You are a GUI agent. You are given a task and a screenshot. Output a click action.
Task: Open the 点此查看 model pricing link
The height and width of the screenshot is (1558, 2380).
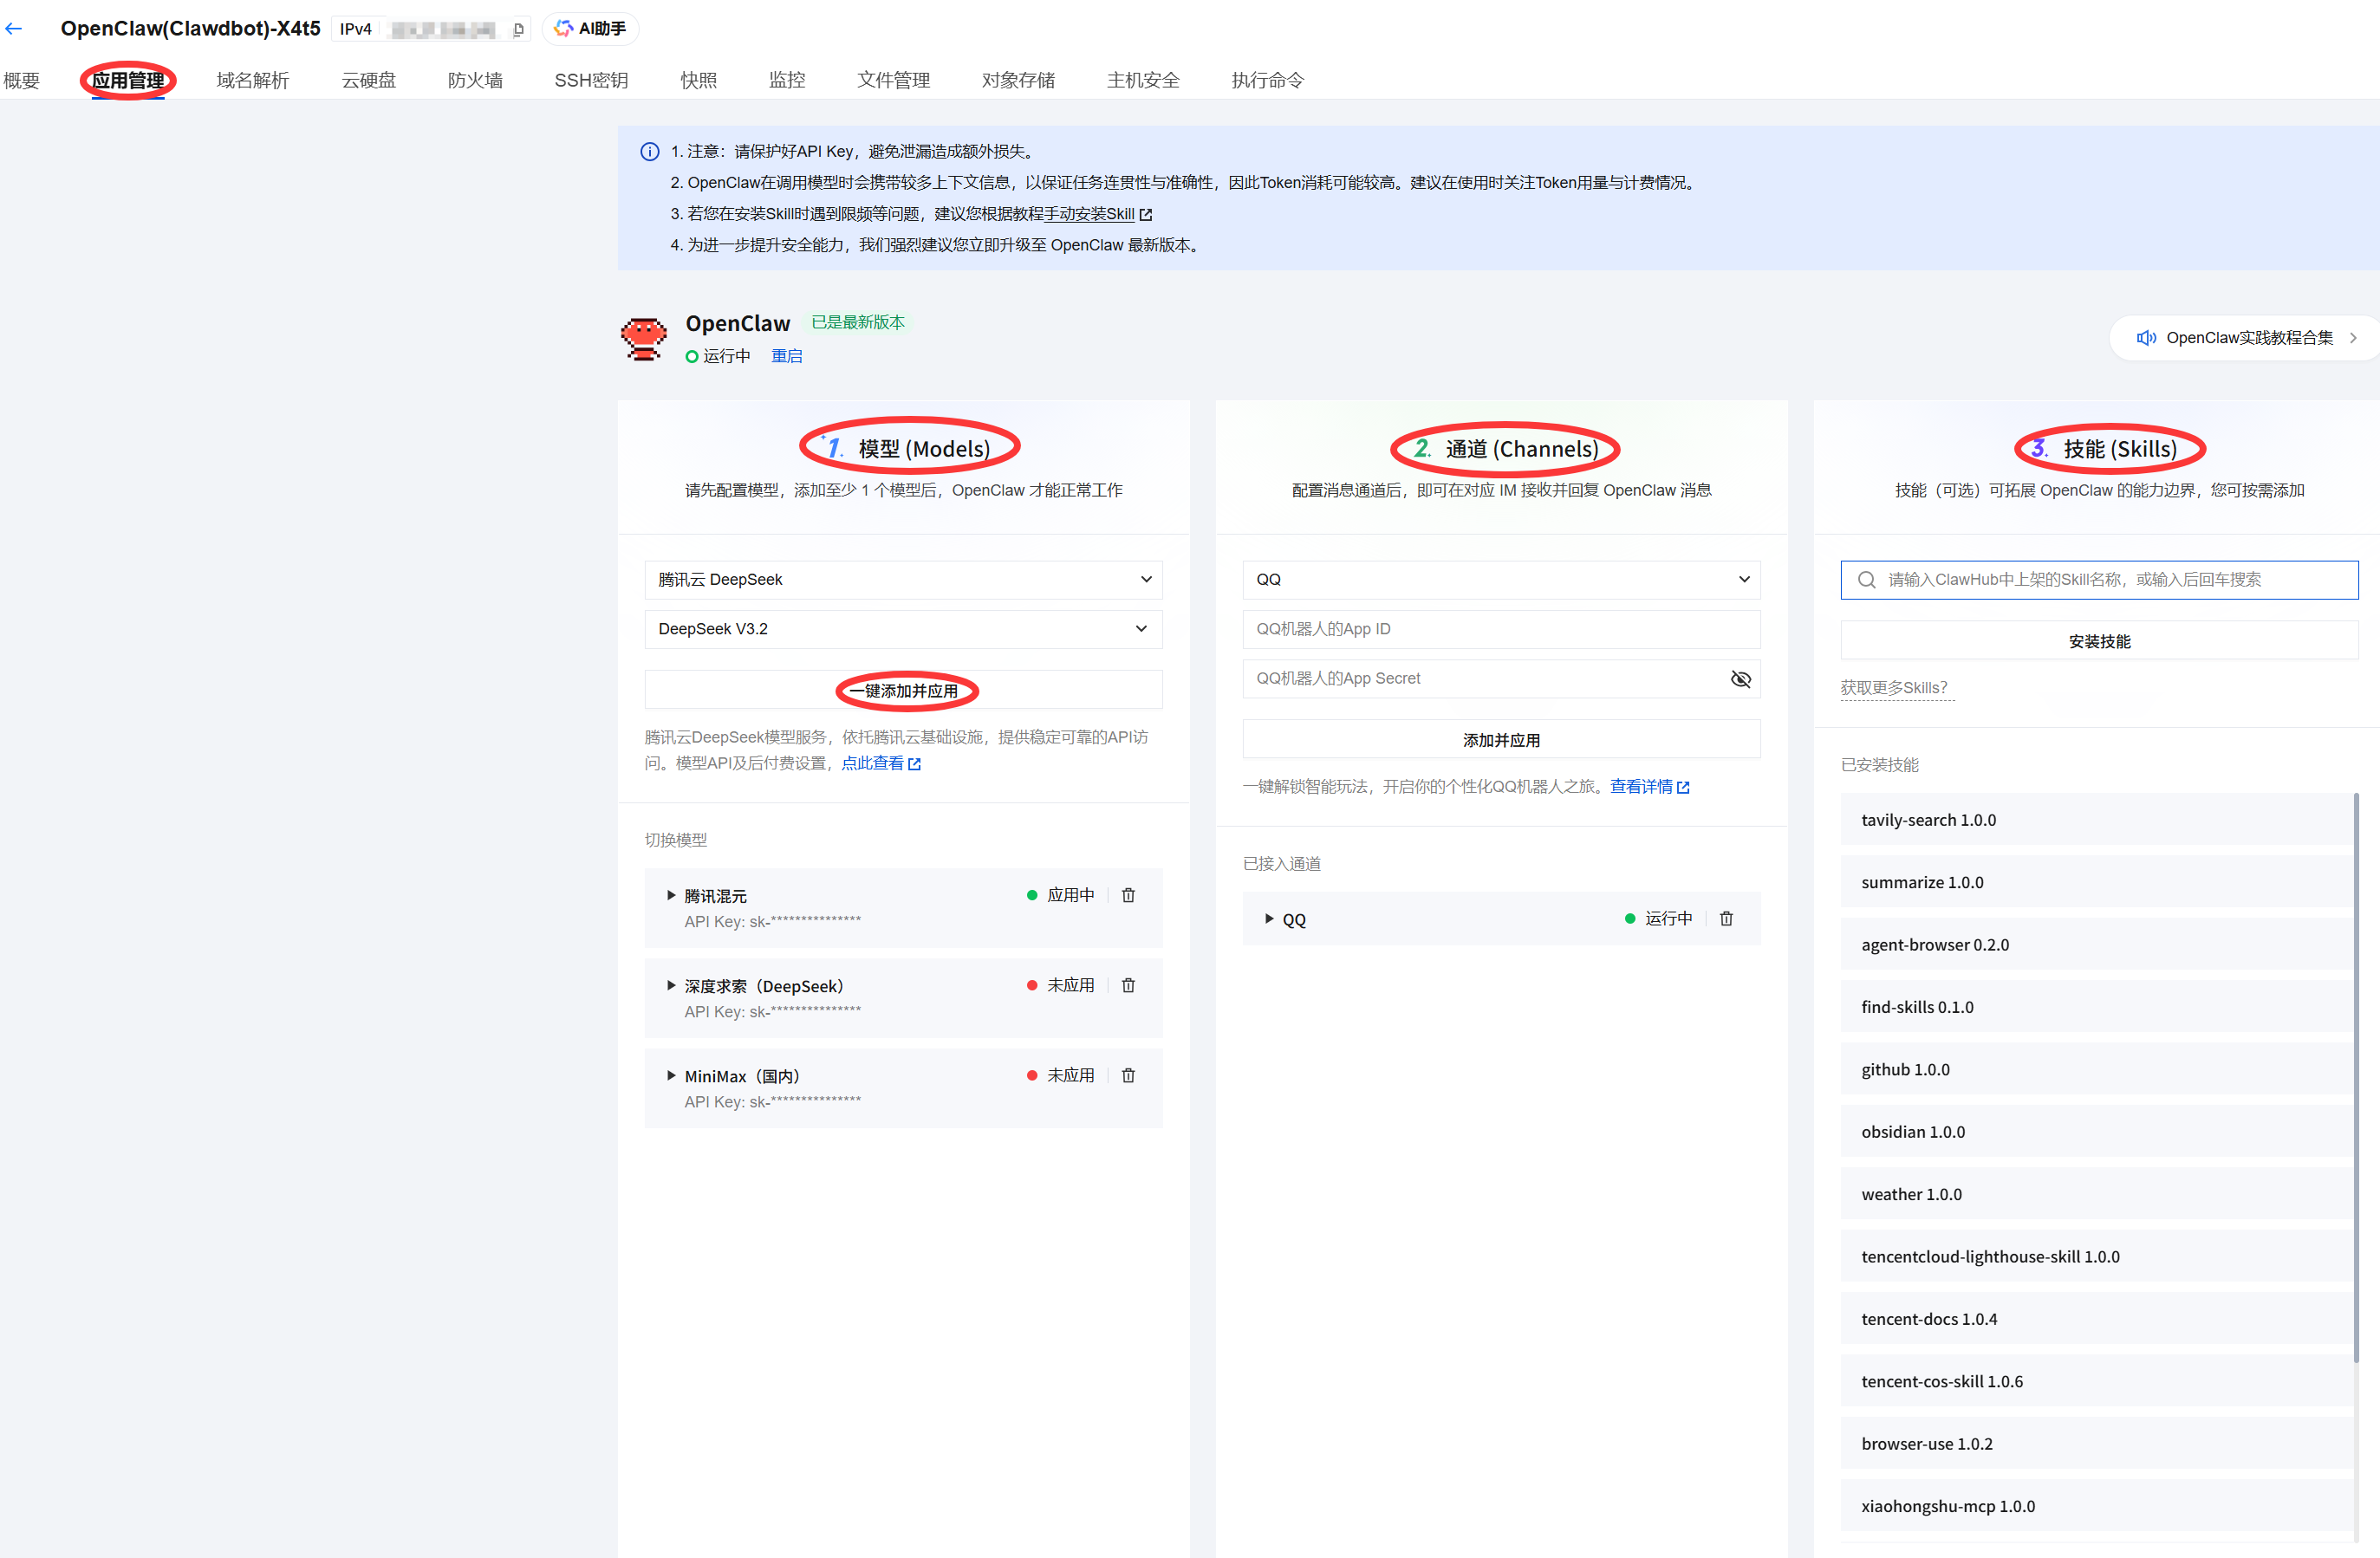click(881, 763)
